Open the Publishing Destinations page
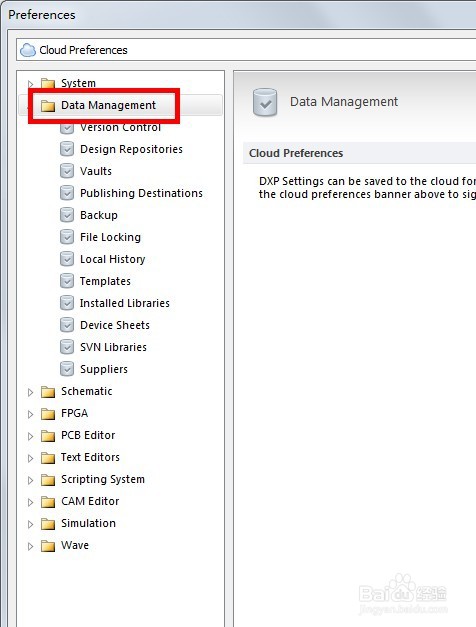 click(x=141, y=193)
